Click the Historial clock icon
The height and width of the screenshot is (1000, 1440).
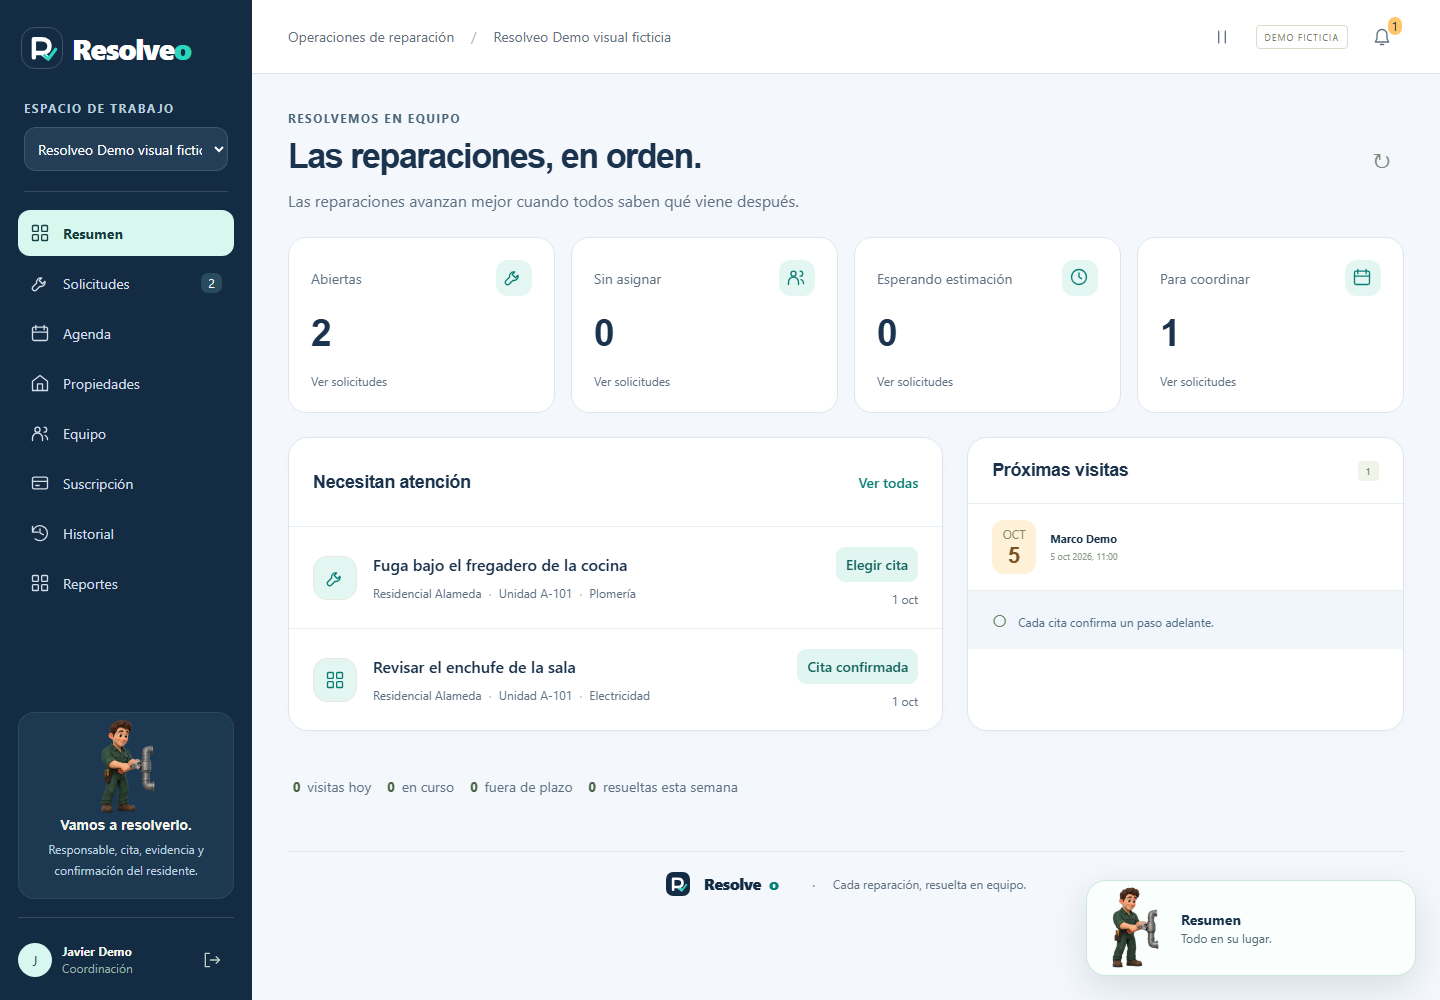(40, 533)
